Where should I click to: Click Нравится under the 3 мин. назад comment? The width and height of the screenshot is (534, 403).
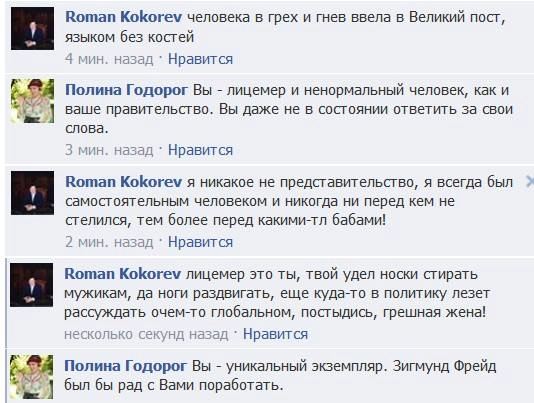(x=201, y=150)
